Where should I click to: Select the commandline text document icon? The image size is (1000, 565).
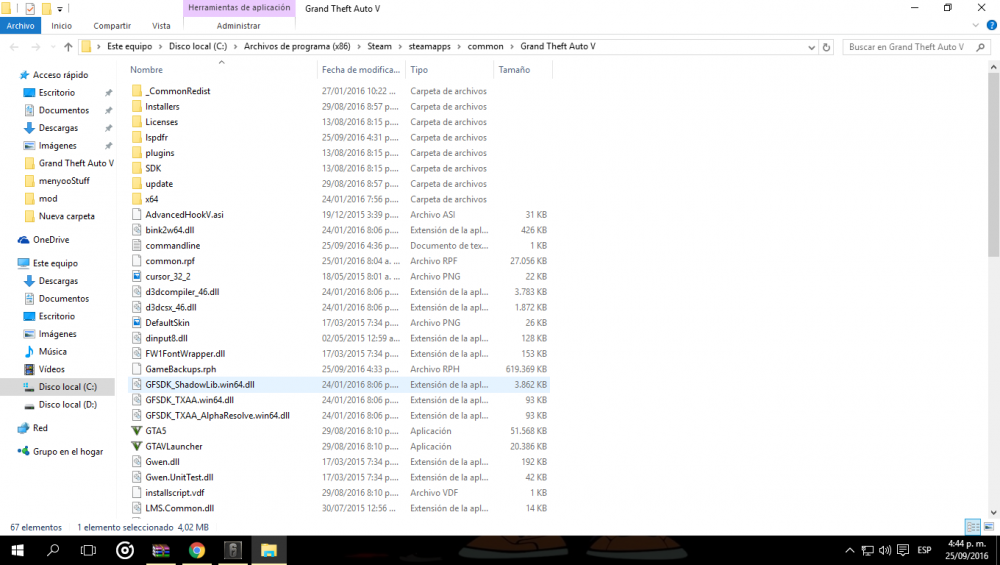tap(136, 246)
